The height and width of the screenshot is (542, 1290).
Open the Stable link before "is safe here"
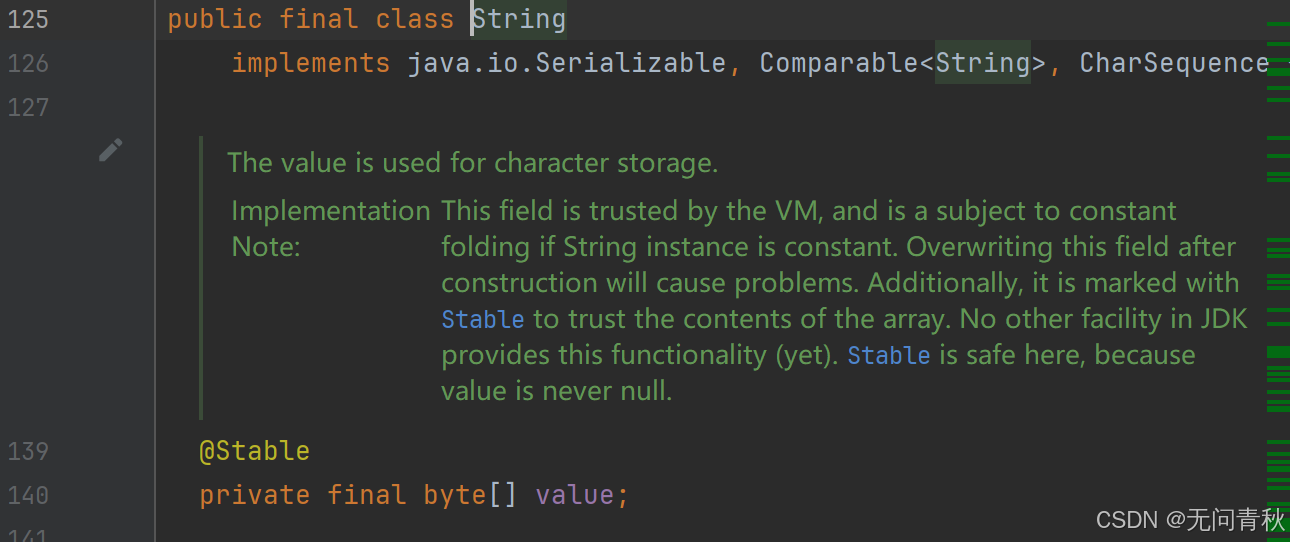pyautogui.click(x=889, y=355)
